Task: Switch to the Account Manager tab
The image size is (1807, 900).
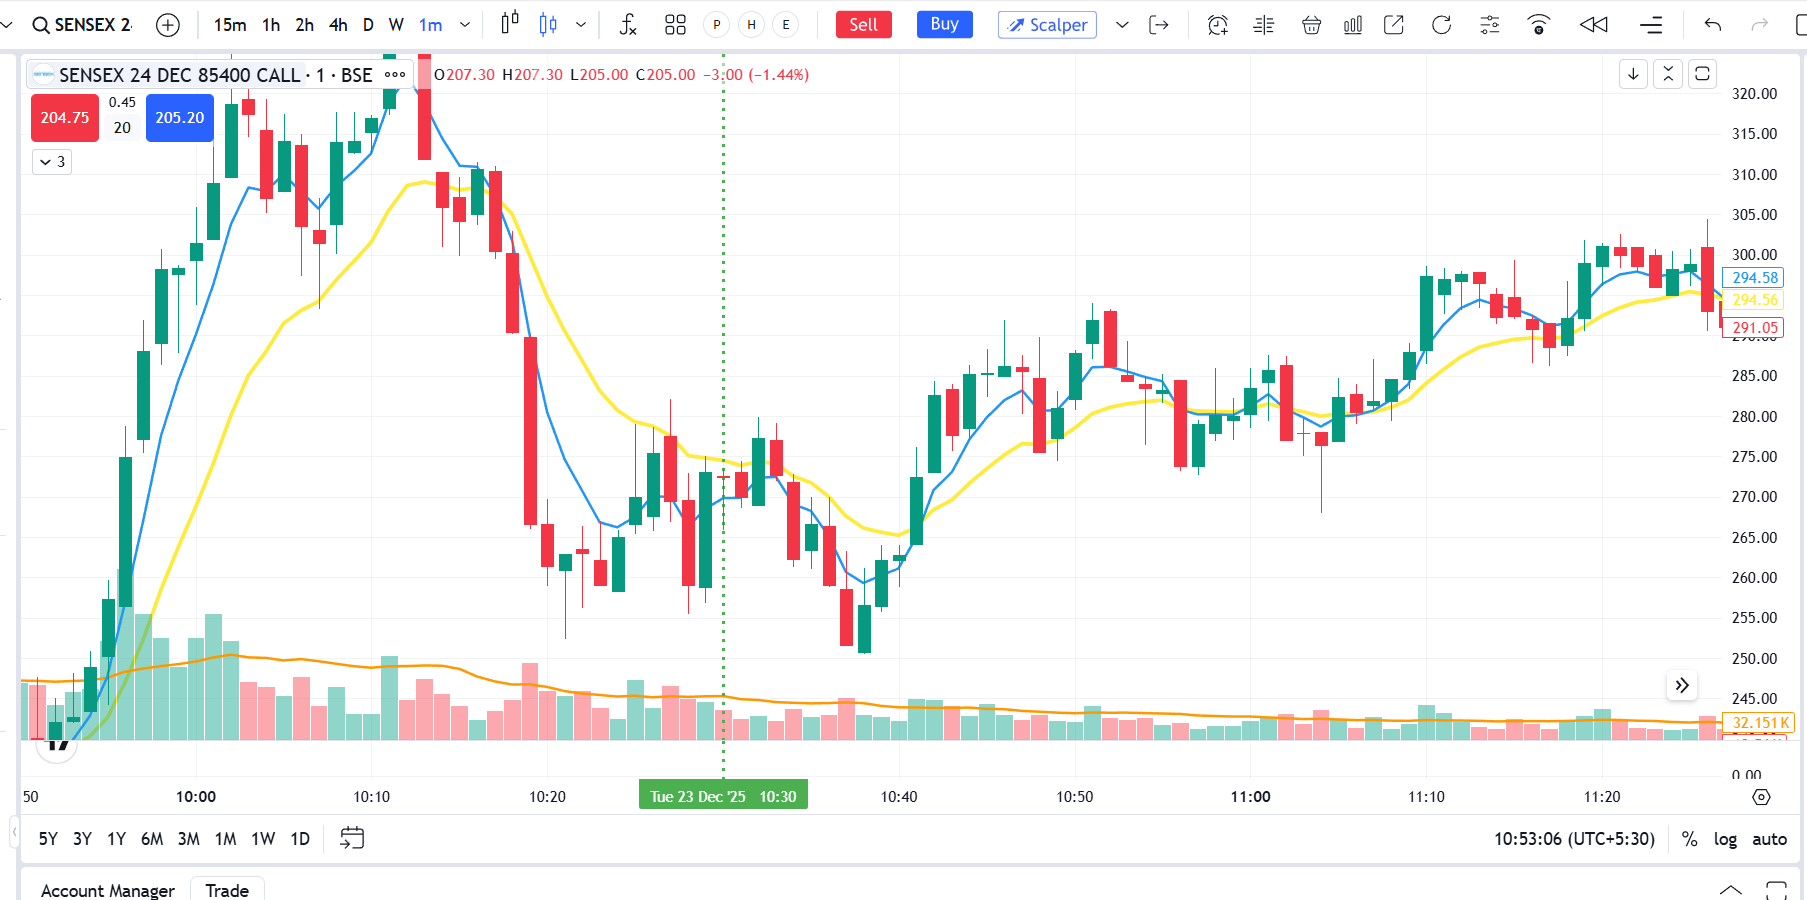Action: click(x=108, y=889)
